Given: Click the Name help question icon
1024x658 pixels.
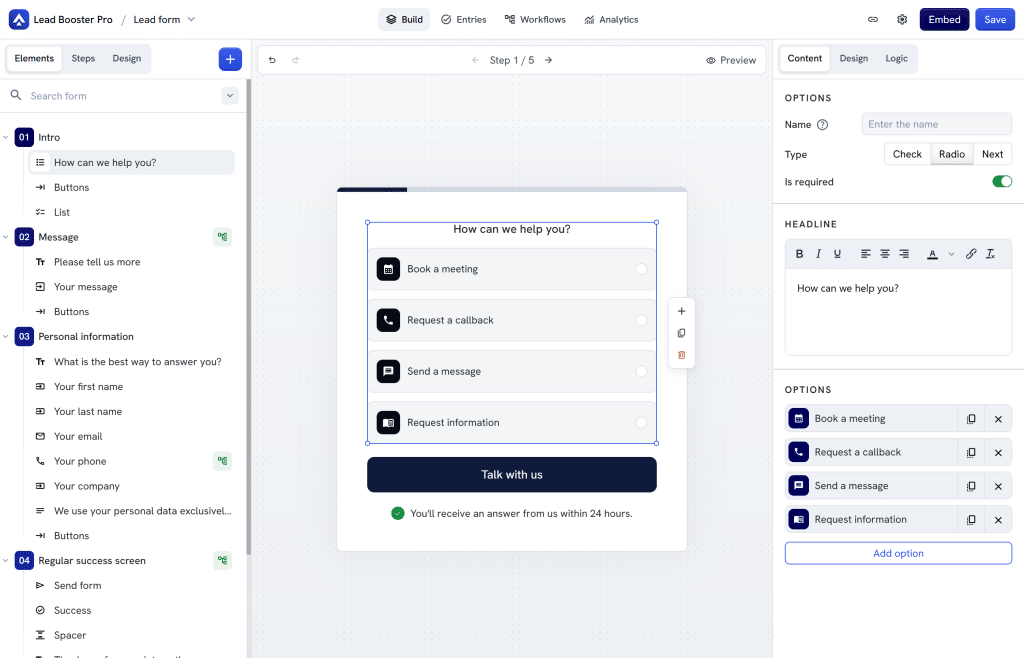Looking at the screenshot, I should coord(822,125).
